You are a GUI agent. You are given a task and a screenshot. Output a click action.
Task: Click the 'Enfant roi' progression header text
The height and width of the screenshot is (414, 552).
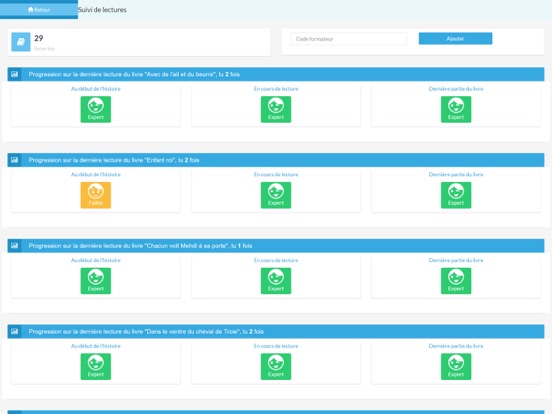click(x=114, y=160)
